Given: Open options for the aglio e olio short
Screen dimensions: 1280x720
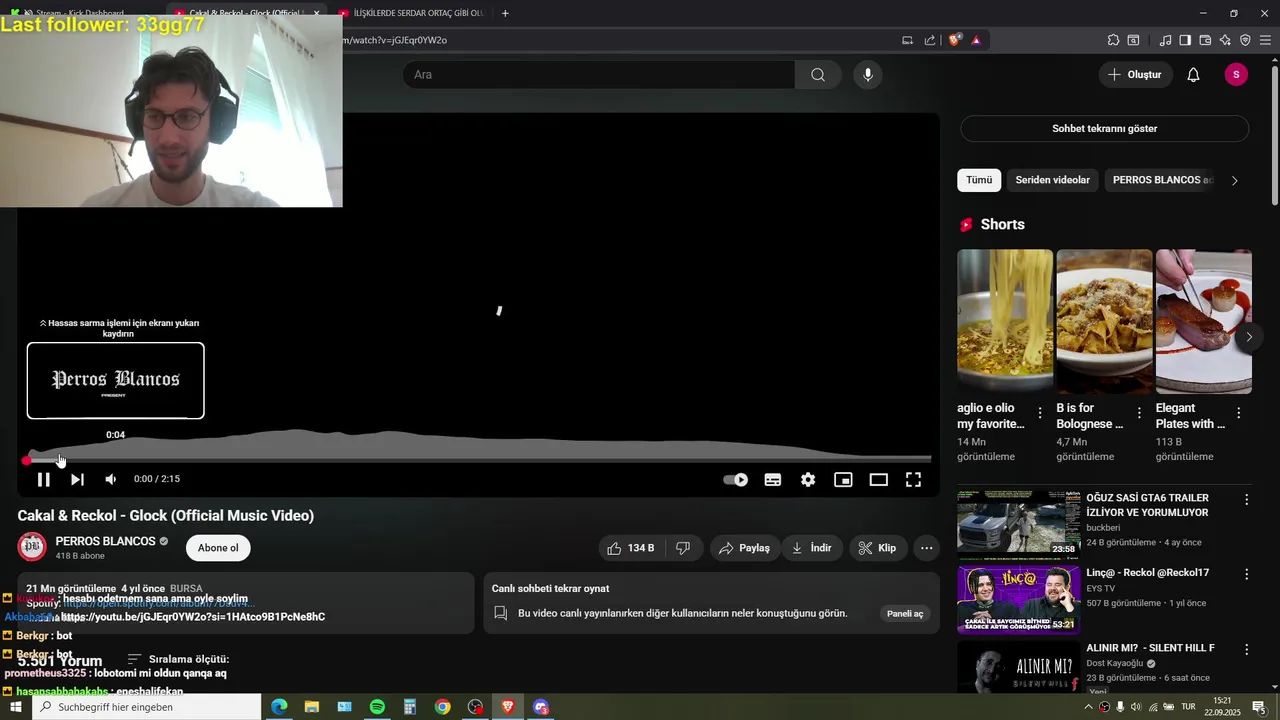Looking at the screenshot, I should coord(1040,413).
